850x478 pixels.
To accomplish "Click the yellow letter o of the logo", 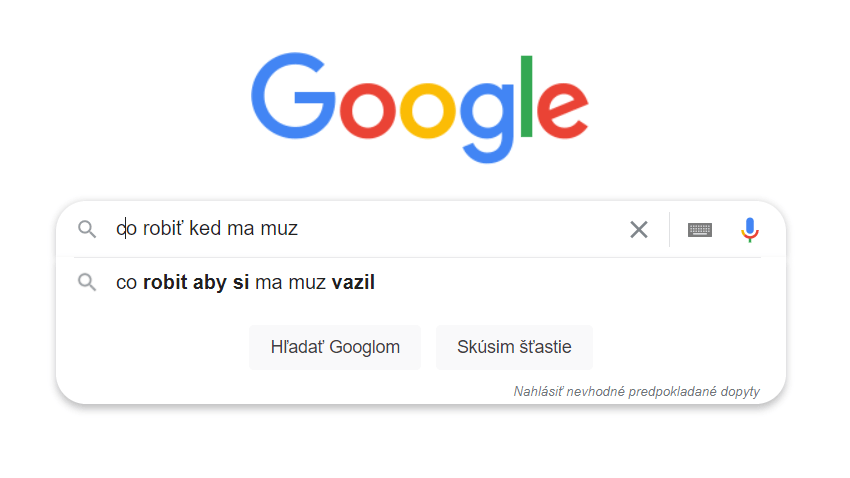I will click(427, 111).
